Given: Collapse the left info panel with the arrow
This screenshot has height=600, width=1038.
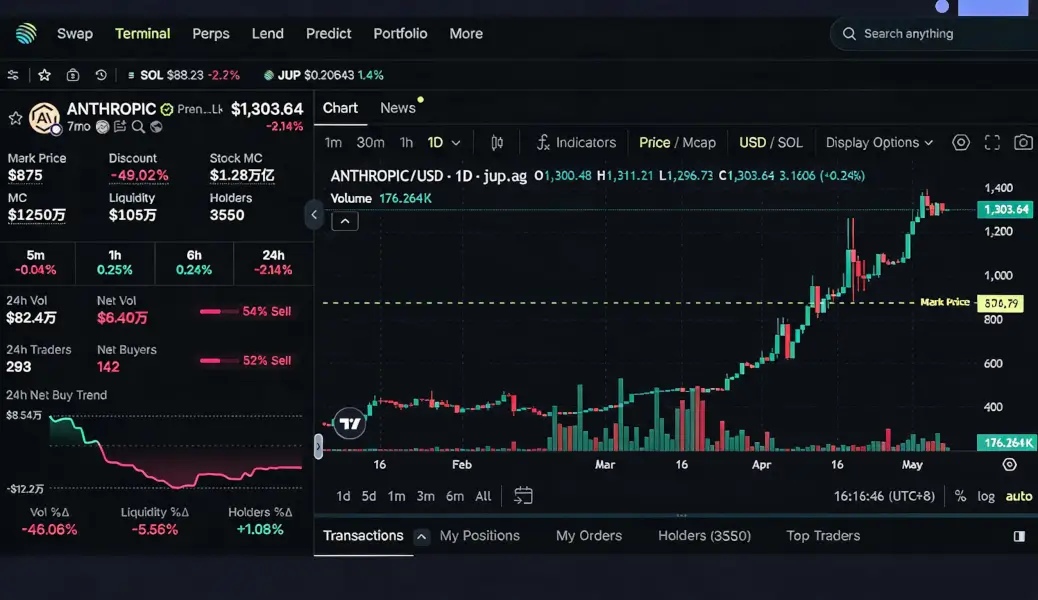Looking at the screenshot, I should click(314, 215).
